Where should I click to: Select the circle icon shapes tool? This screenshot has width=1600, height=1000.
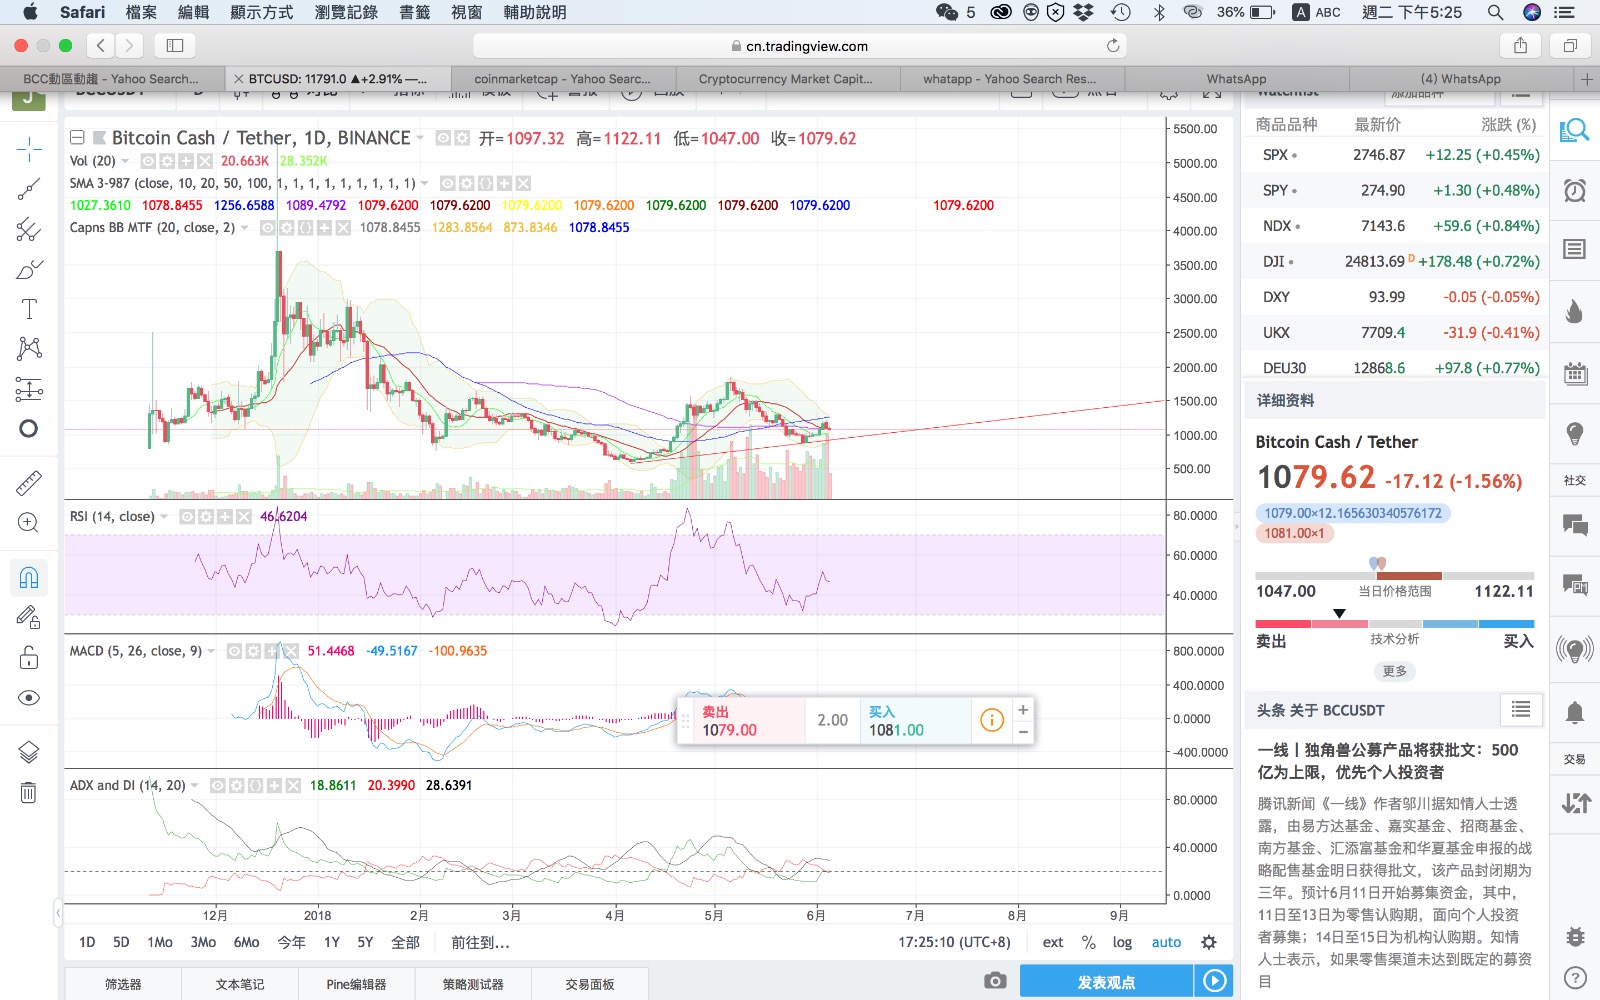(29, 429)
